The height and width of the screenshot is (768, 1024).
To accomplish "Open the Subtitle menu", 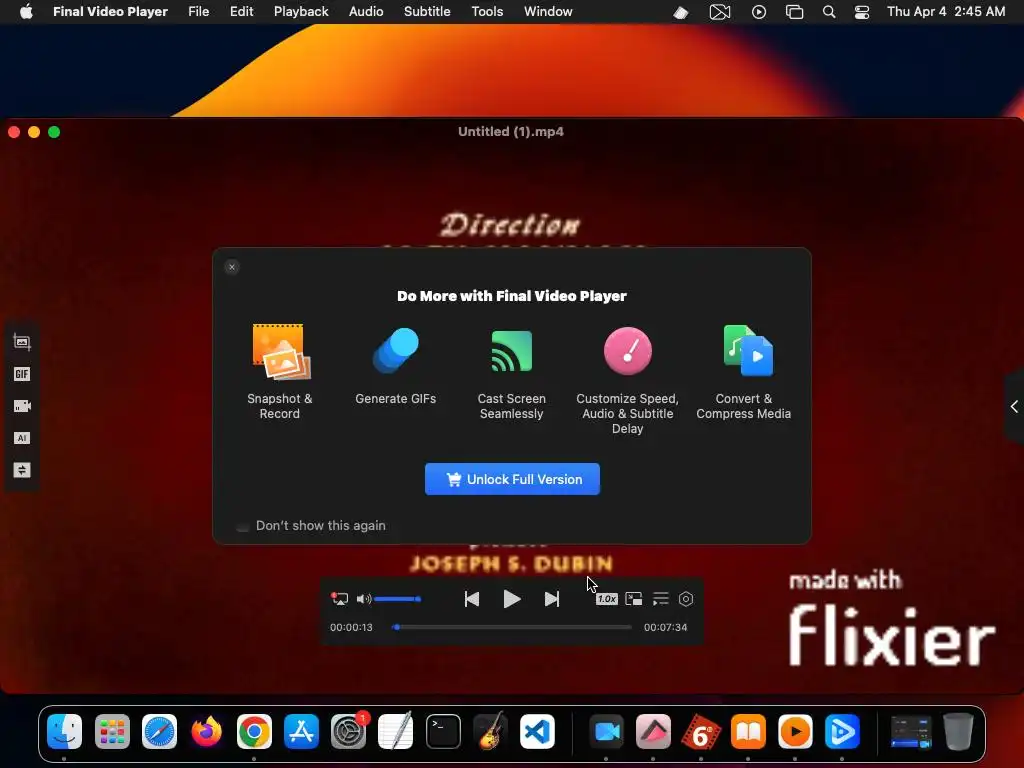I will 427,12.
